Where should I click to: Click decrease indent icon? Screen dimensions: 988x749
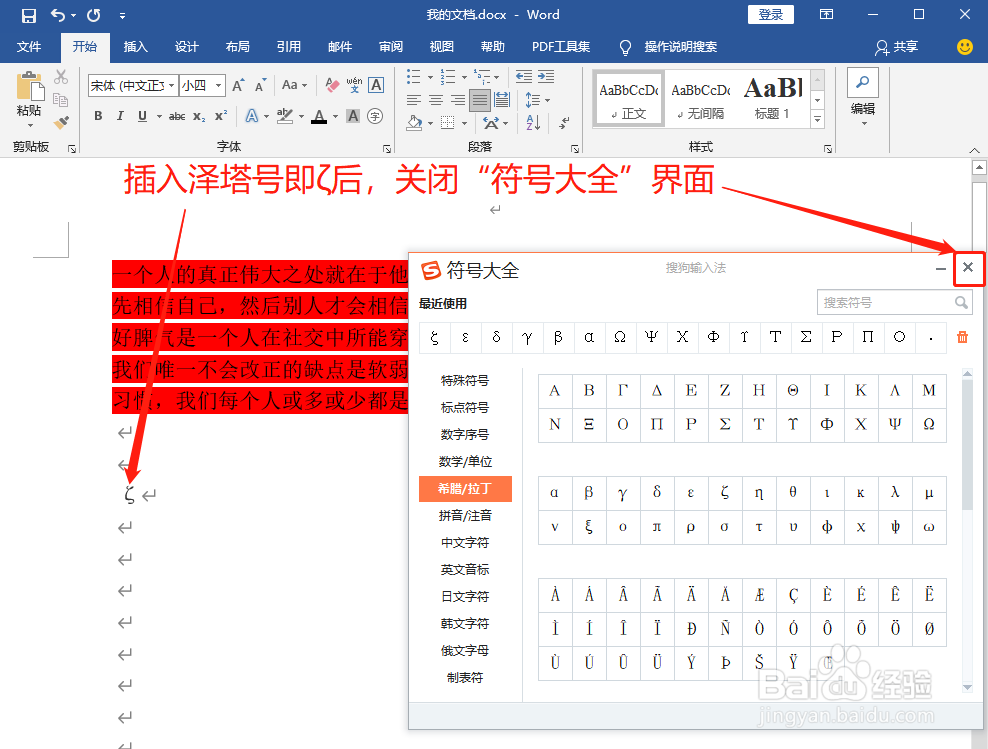point(524,77)
